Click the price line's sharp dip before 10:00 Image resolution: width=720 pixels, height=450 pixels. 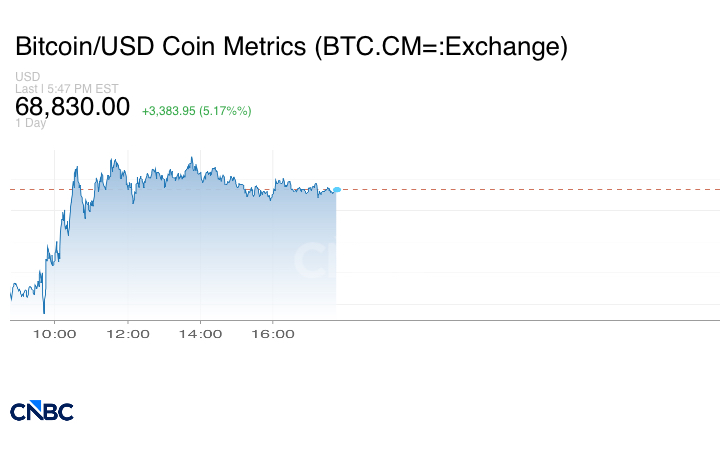(x=44, y=312)
